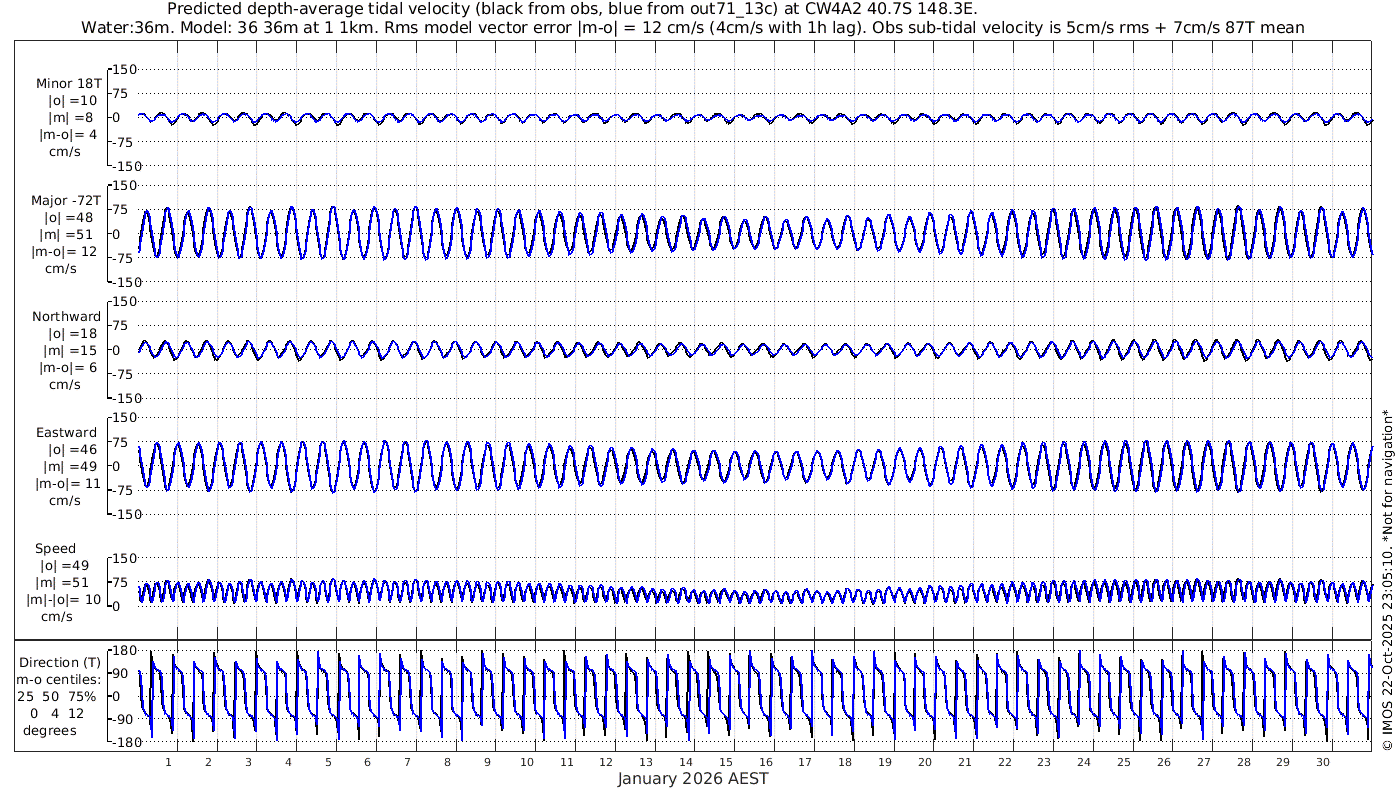Click the -90 tick on the Direction axis
1400x800 pixels.
(x=122, y=719)
